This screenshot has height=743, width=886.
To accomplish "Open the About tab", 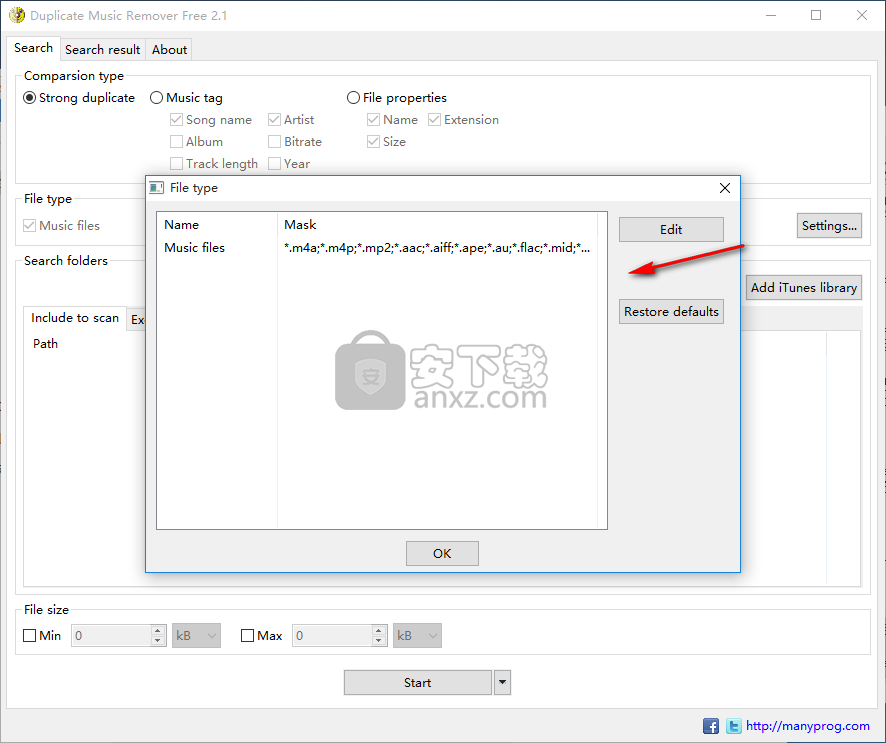I will click(169, 50).
